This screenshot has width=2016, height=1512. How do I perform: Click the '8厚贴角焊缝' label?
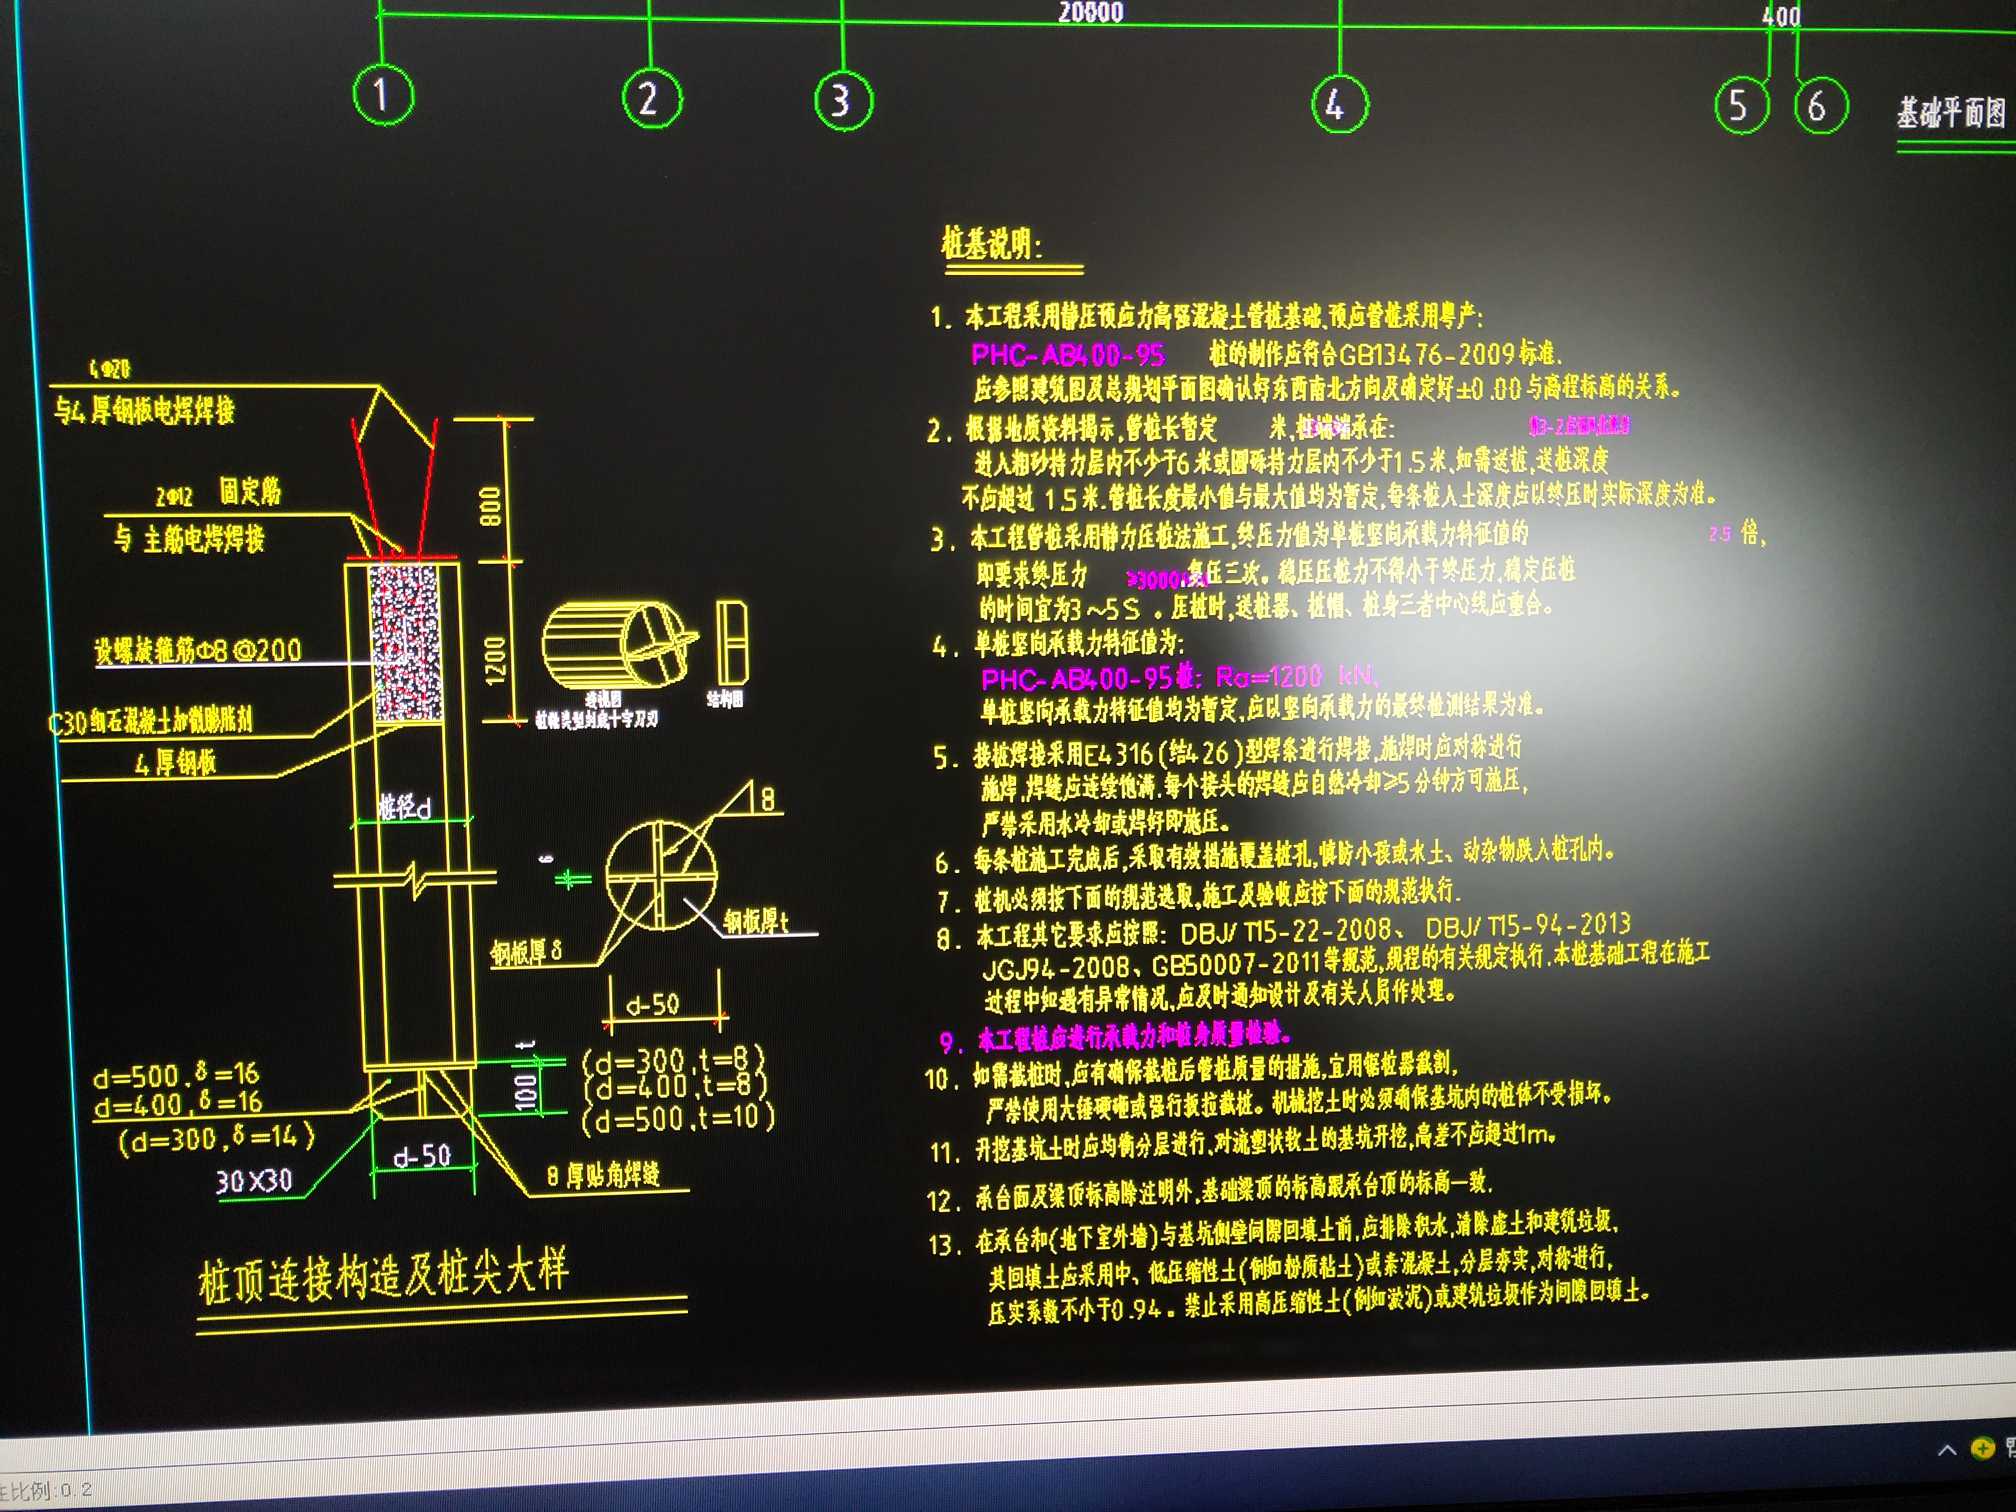tap(603, 1175)
